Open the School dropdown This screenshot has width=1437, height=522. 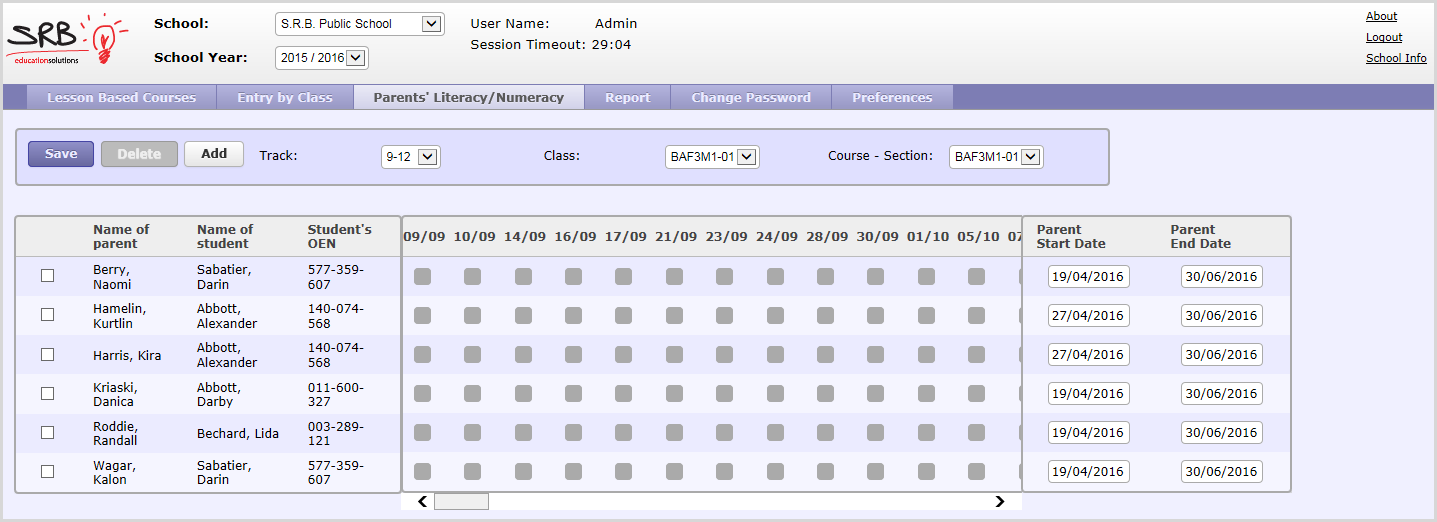359,24
